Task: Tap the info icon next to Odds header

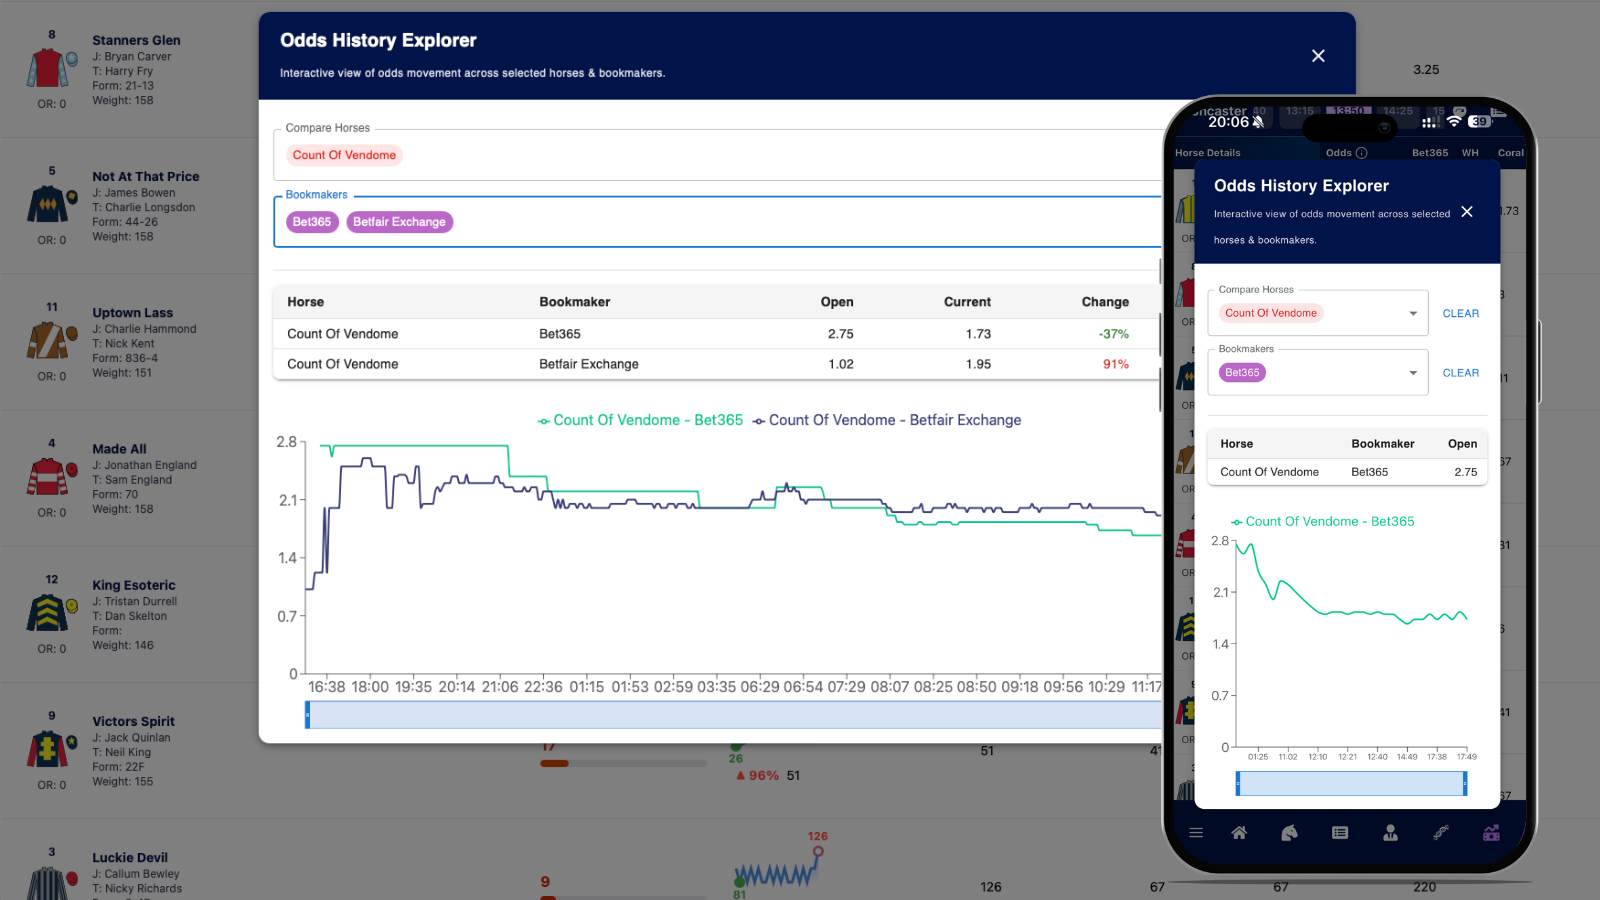Action: tap(1362, 152)
